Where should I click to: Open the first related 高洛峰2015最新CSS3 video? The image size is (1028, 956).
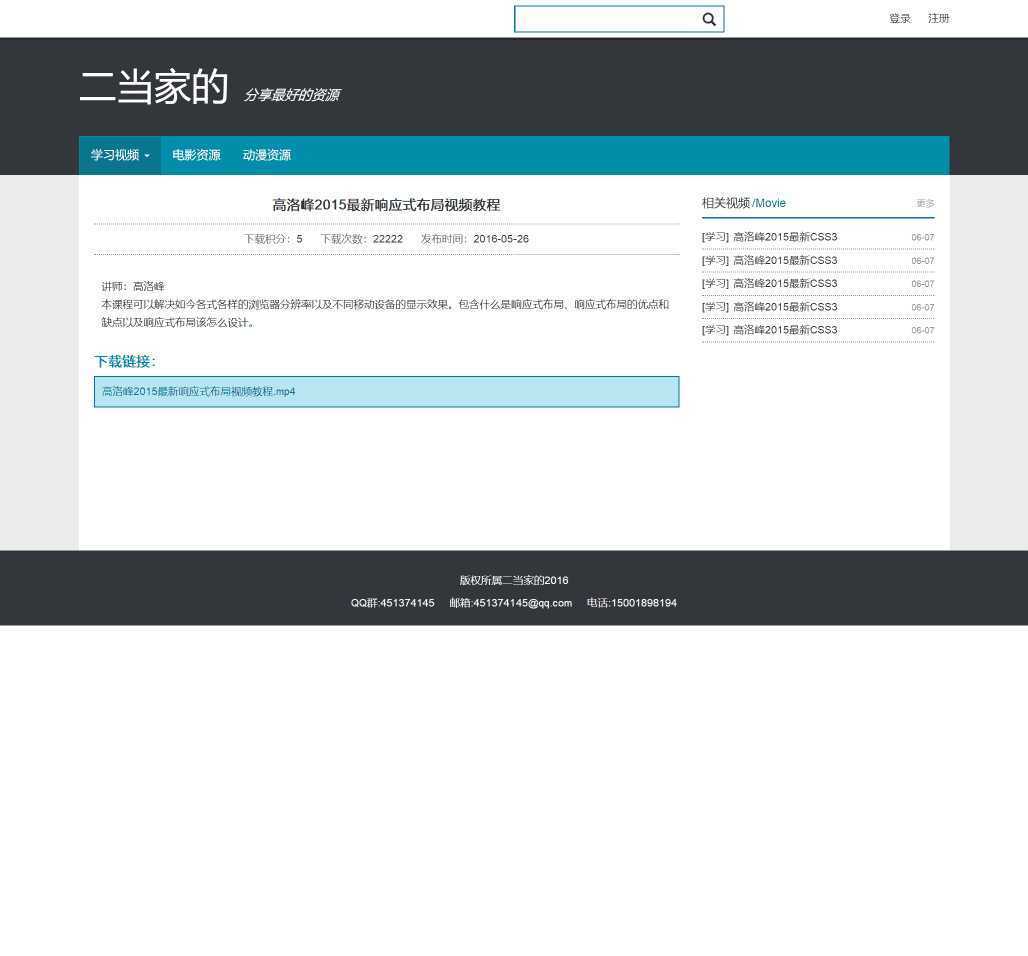click(784, 238)
